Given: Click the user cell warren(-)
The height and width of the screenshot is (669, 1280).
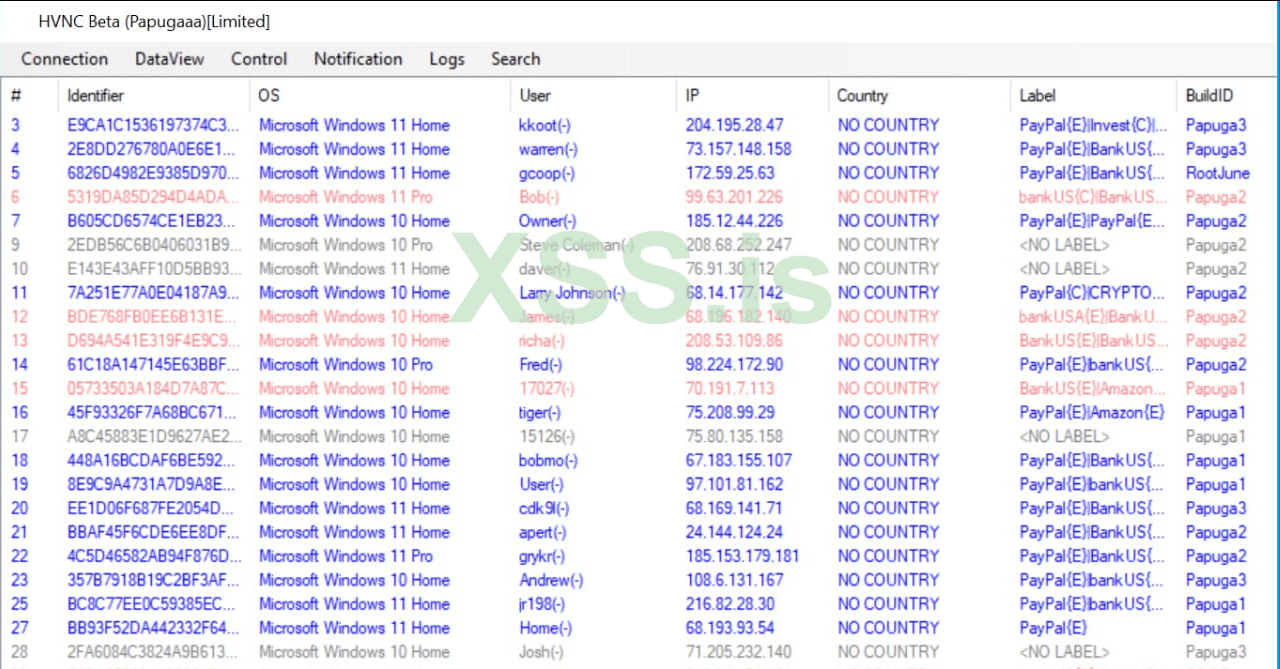Looking at the screenshot, I should coord(547,149).
